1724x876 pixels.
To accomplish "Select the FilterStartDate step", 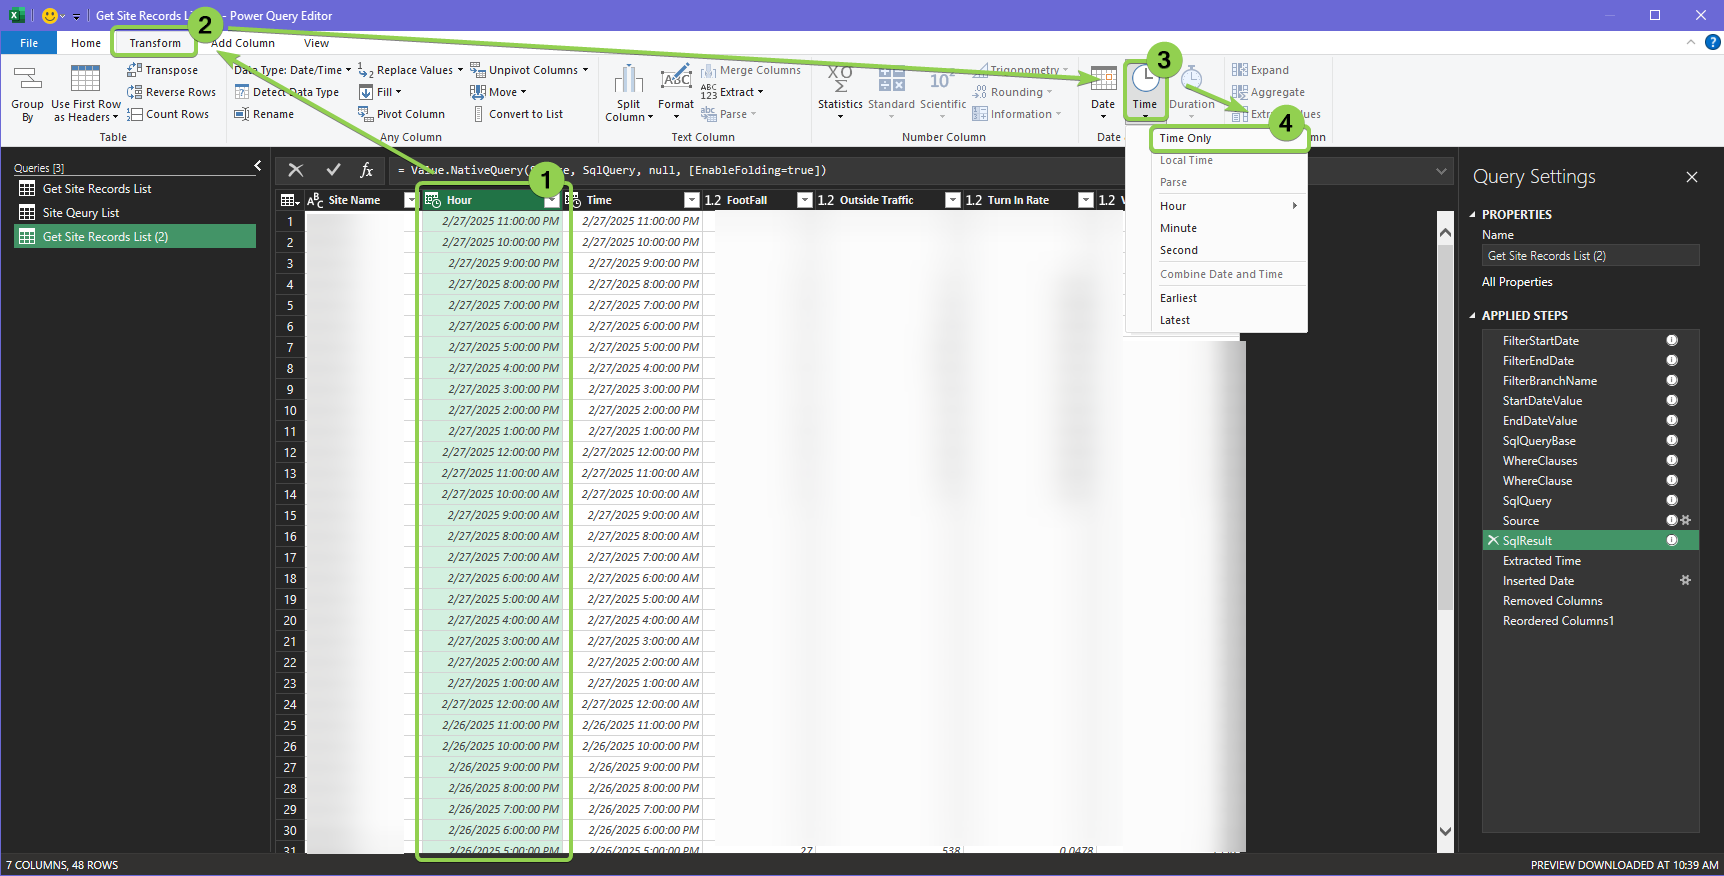I will click(1590, 341).
